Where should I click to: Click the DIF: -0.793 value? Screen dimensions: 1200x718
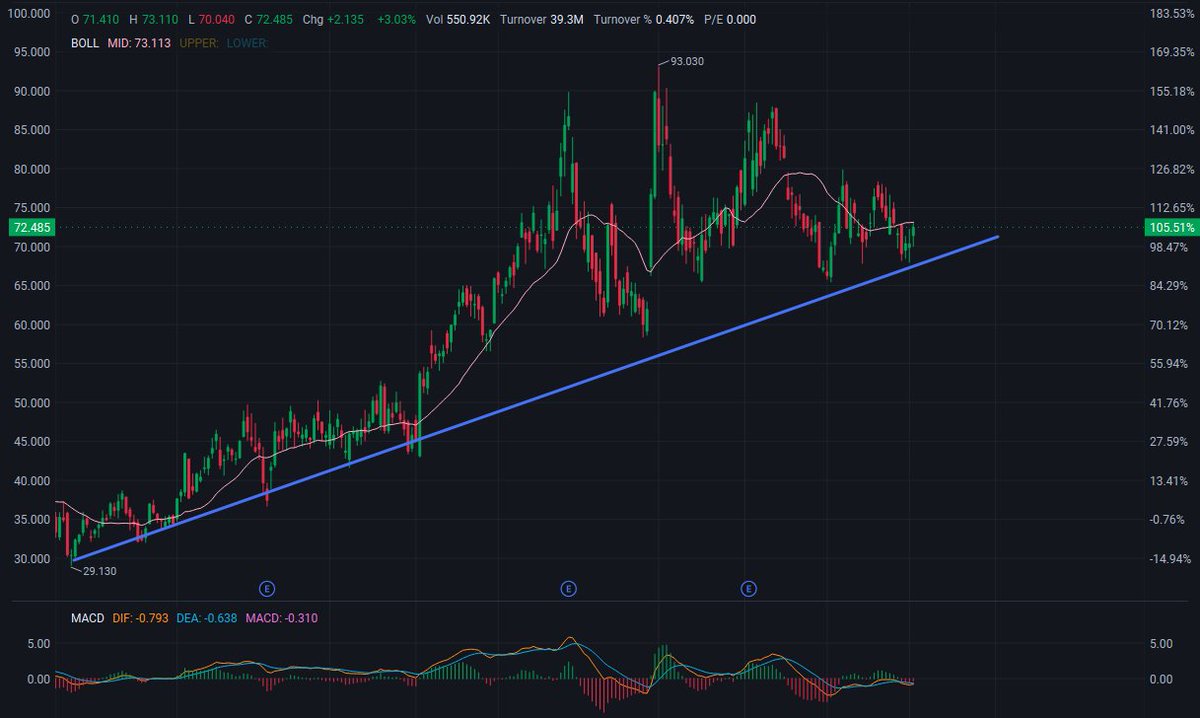click(x=139, y=619)
